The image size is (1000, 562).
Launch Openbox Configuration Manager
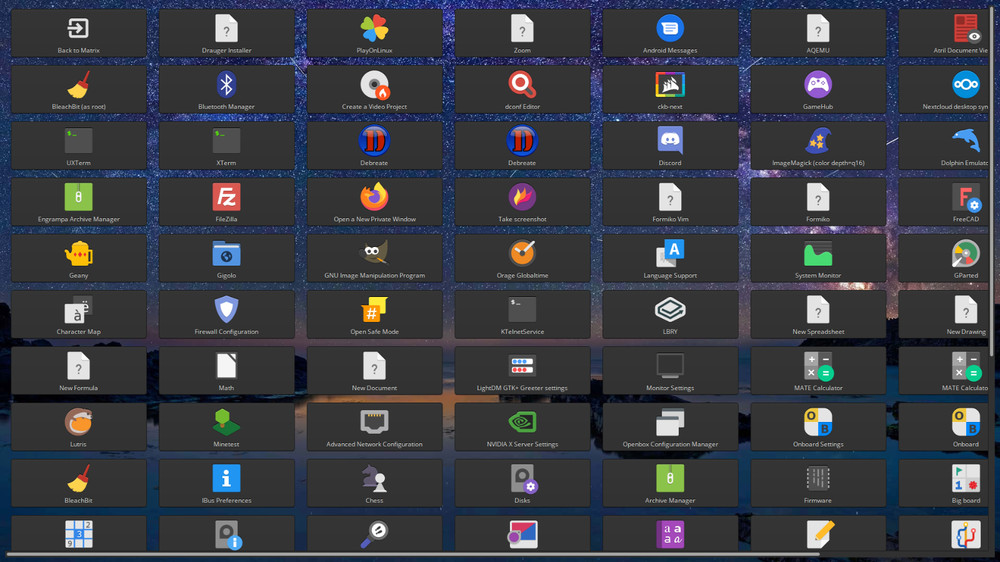pos(670,426)
